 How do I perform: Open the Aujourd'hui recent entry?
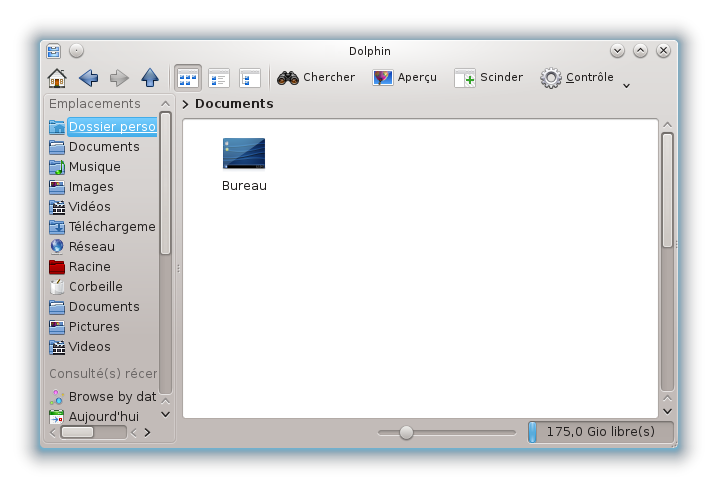point(103,417)
